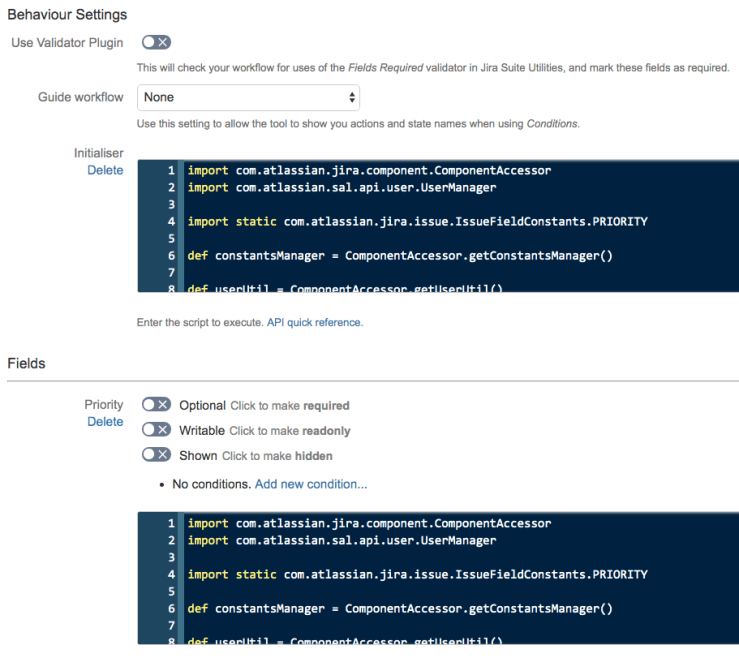Open the Guide workflow dropdown

248,97
